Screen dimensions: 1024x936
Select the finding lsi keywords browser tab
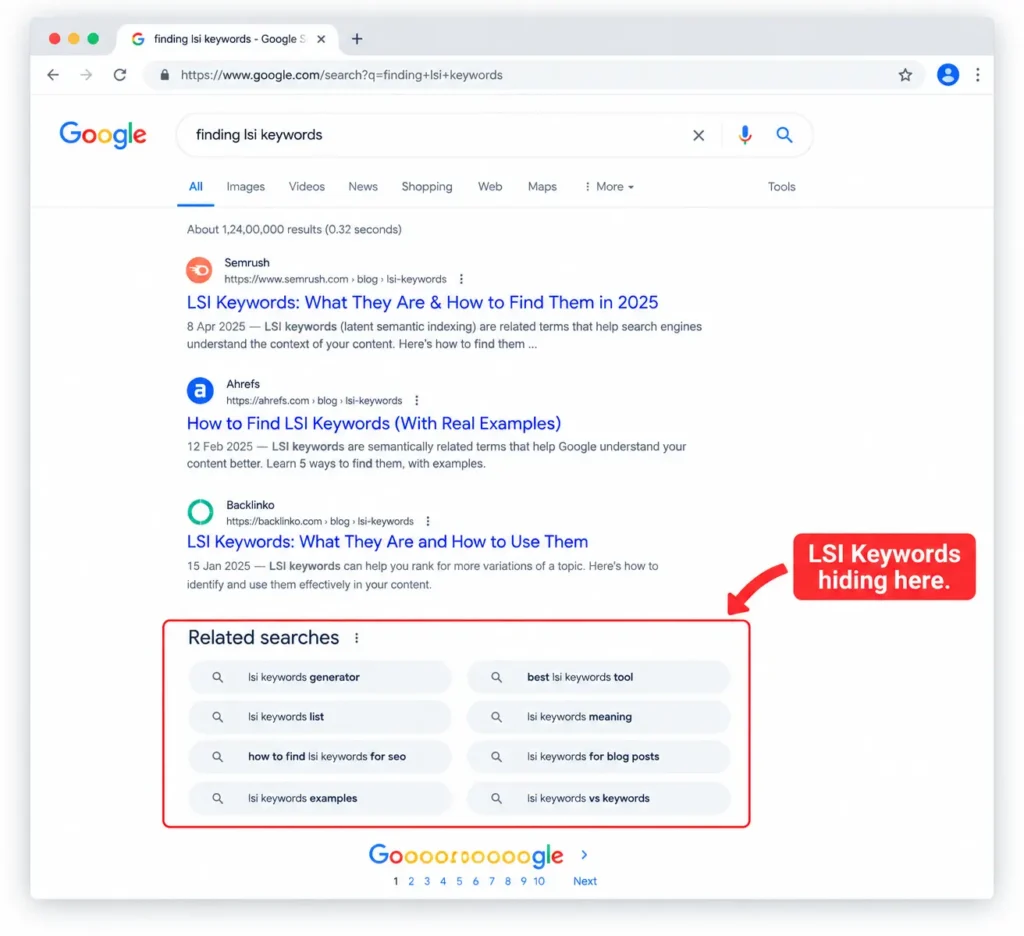(x=227, y=39)
